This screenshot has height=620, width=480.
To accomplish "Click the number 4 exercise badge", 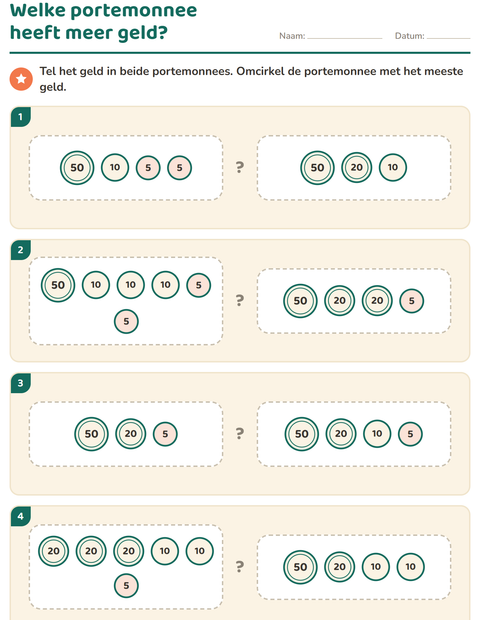I will (21, 516).
